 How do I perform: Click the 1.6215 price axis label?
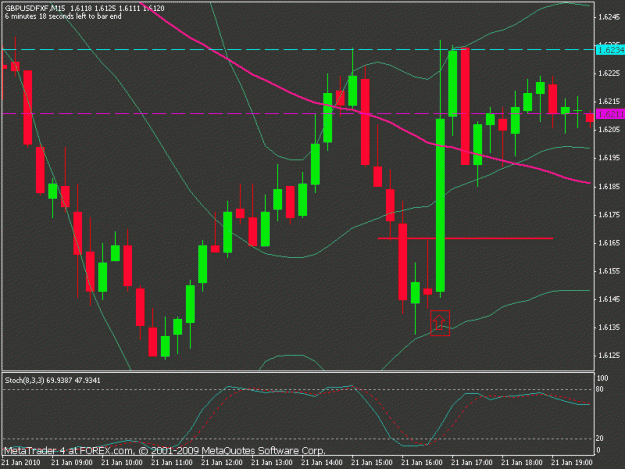609,102
